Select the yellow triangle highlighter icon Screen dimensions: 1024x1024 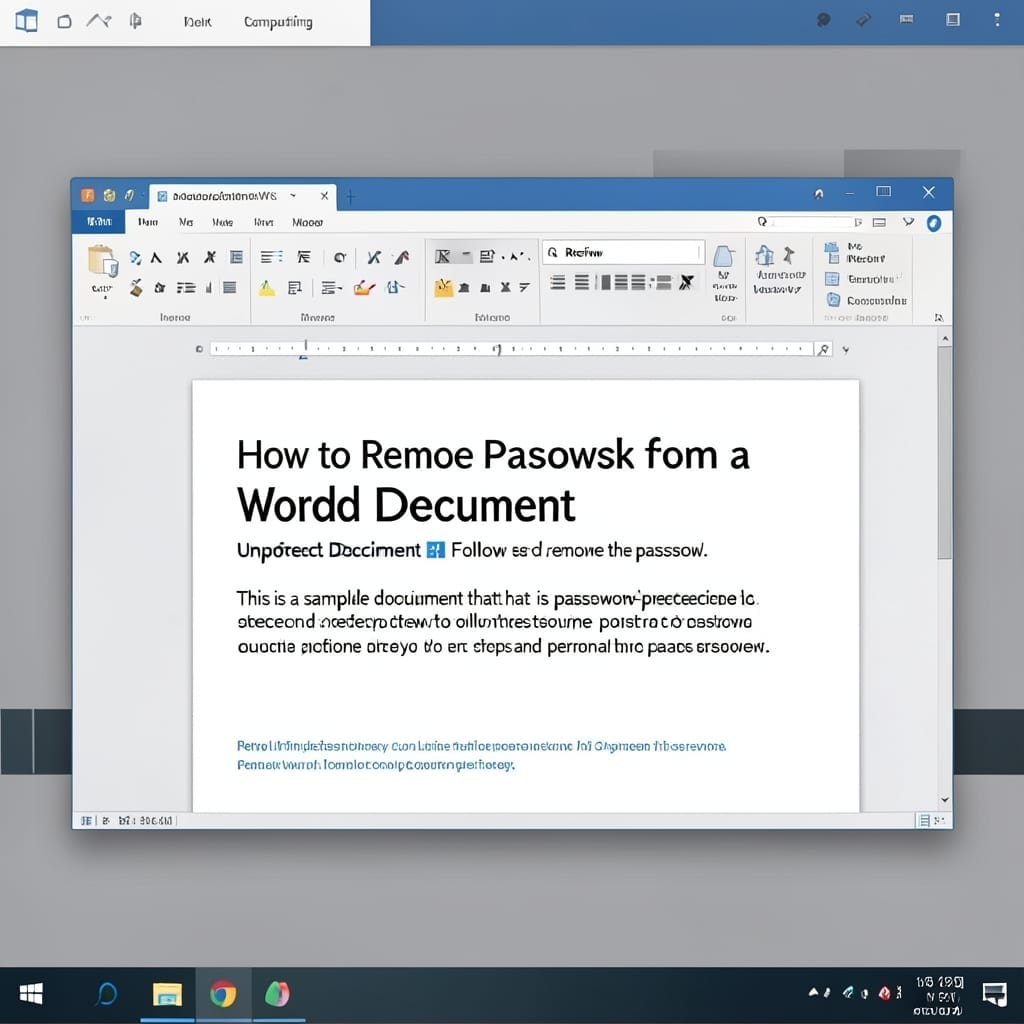coord(266,288)
